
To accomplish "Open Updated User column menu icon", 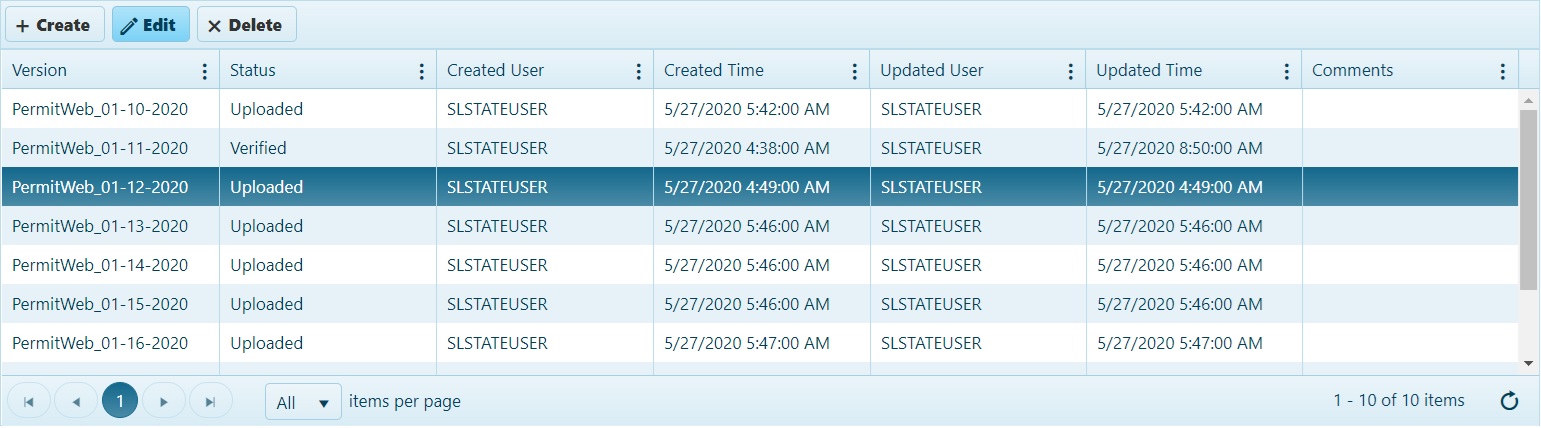I will tap(1070, 71).
